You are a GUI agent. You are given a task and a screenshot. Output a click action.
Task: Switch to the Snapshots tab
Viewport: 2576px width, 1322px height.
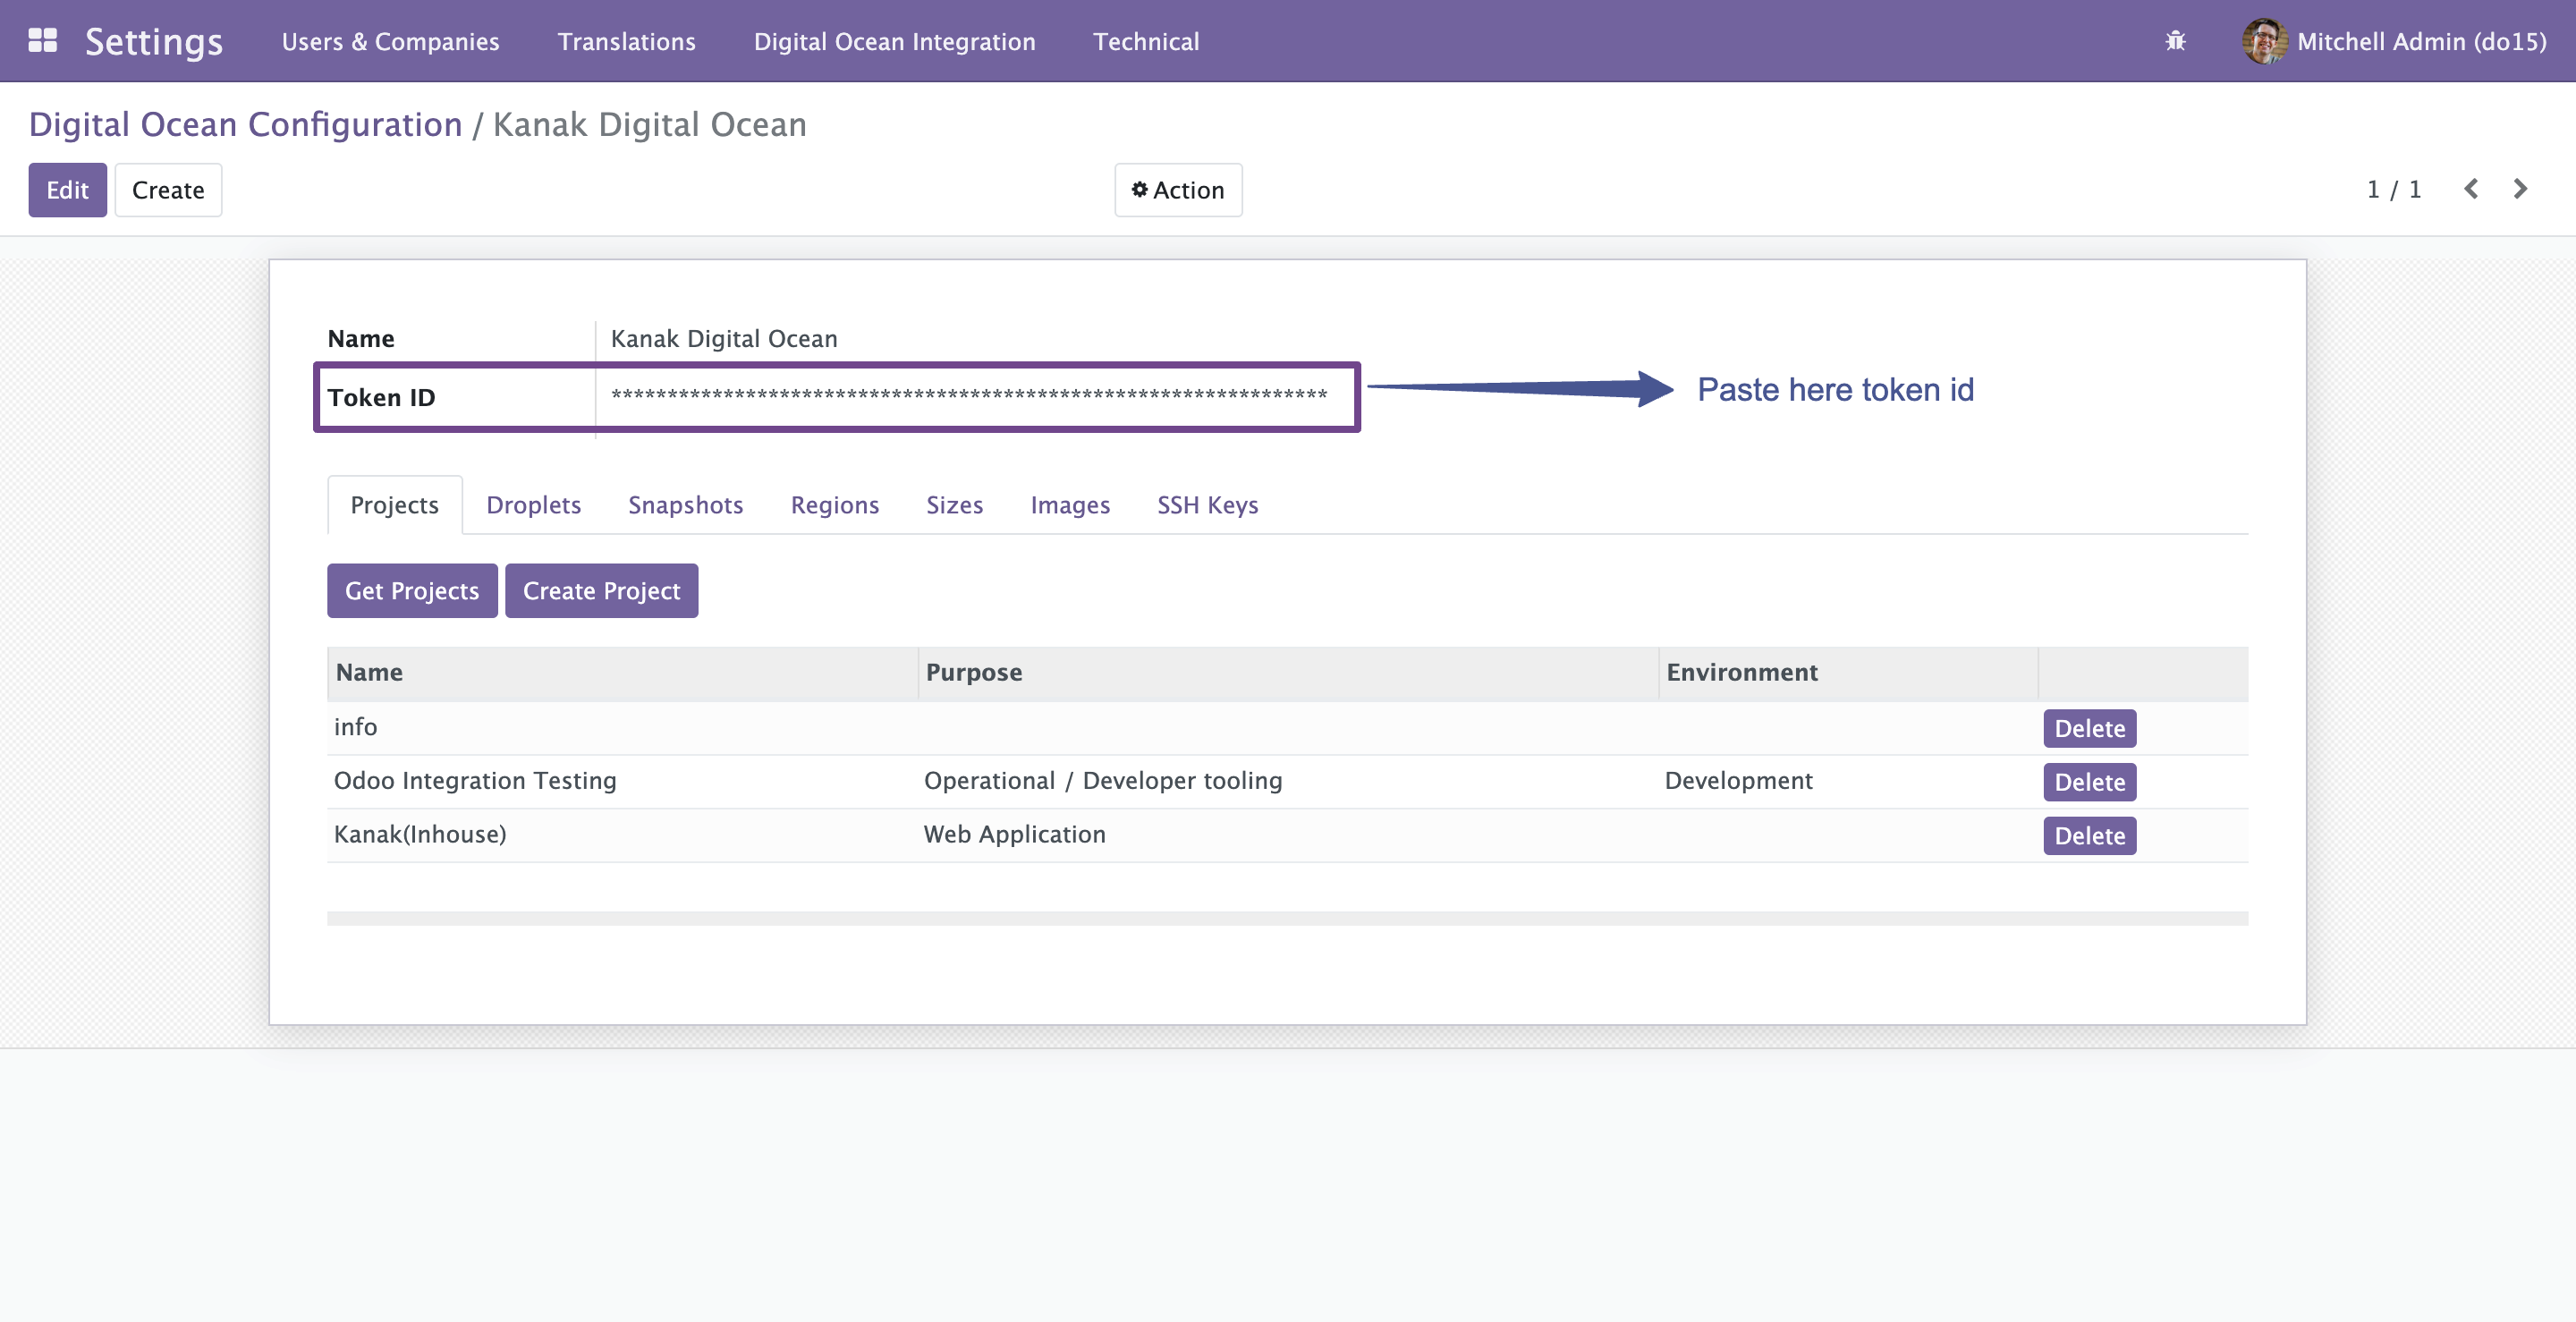(685, 505)
